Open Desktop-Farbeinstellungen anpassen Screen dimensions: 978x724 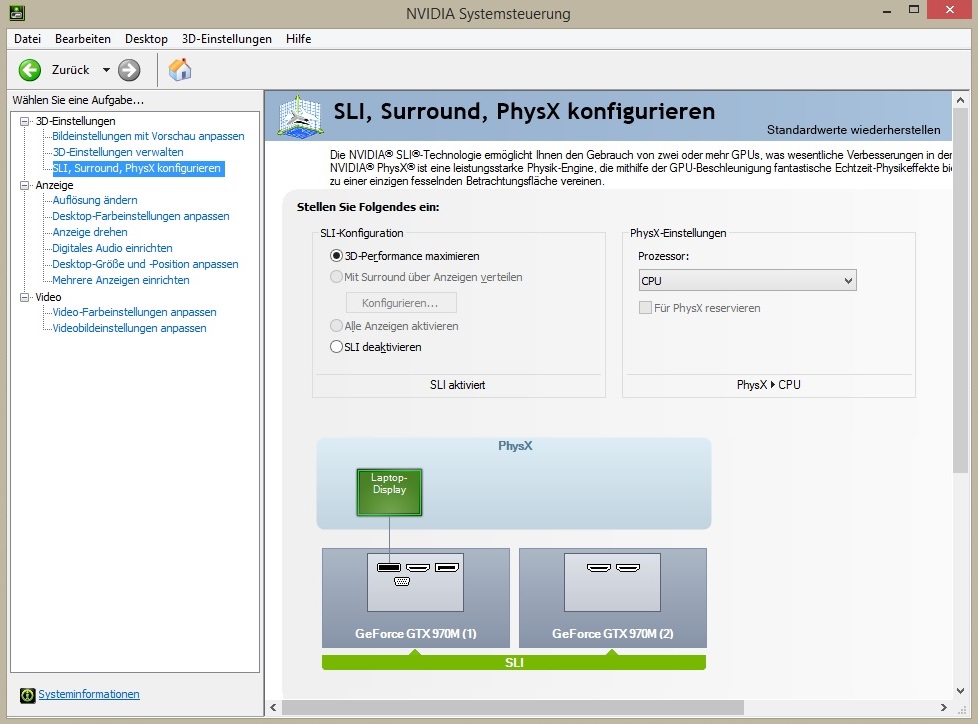(x=141, y=216)
